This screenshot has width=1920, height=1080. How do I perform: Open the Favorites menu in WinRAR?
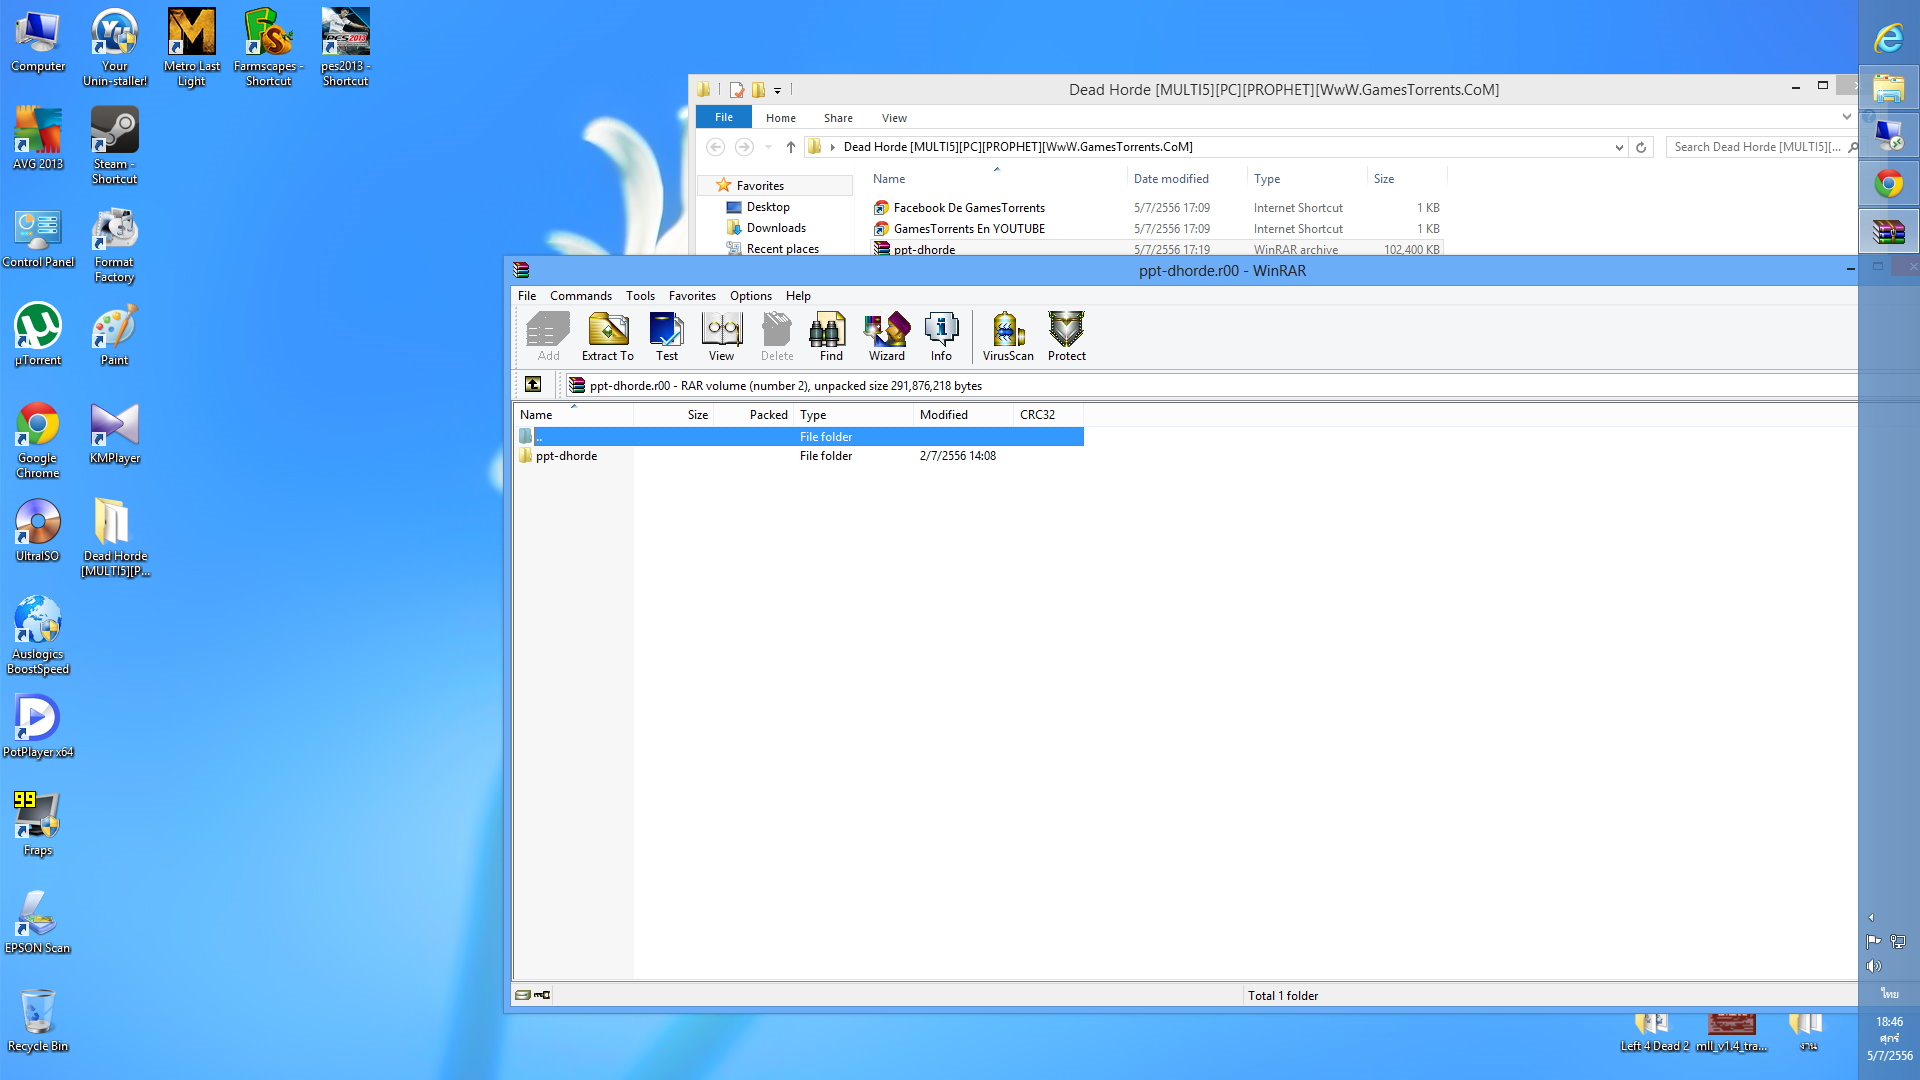[692, 296]
